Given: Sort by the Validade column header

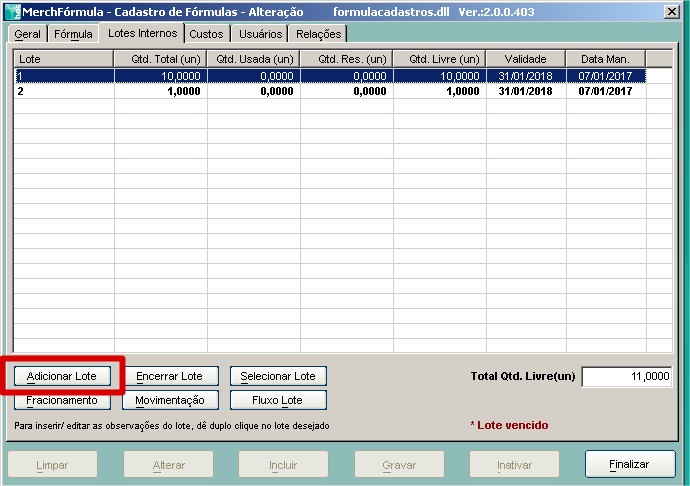Looking at the screenshot, I should point(525,59).
